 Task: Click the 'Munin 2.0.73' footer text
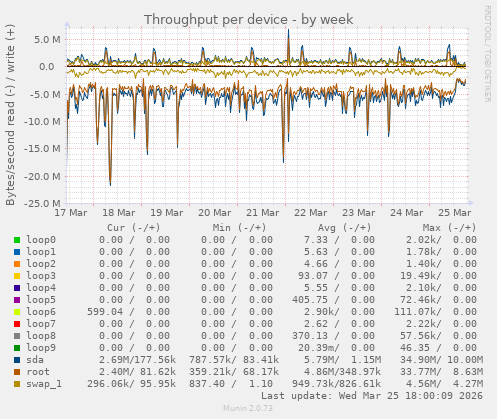click(248, 408)
